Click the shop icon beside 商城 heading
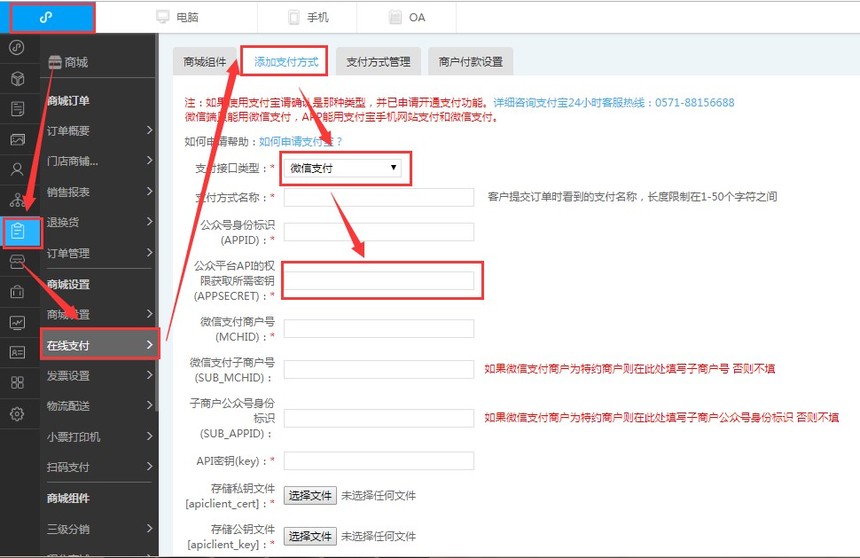 (x=55, y=62)
